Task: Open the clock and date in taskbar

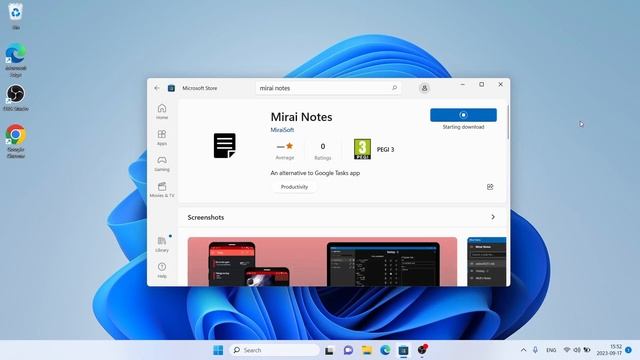Action: pyautogui.click(x=609, y=350)
